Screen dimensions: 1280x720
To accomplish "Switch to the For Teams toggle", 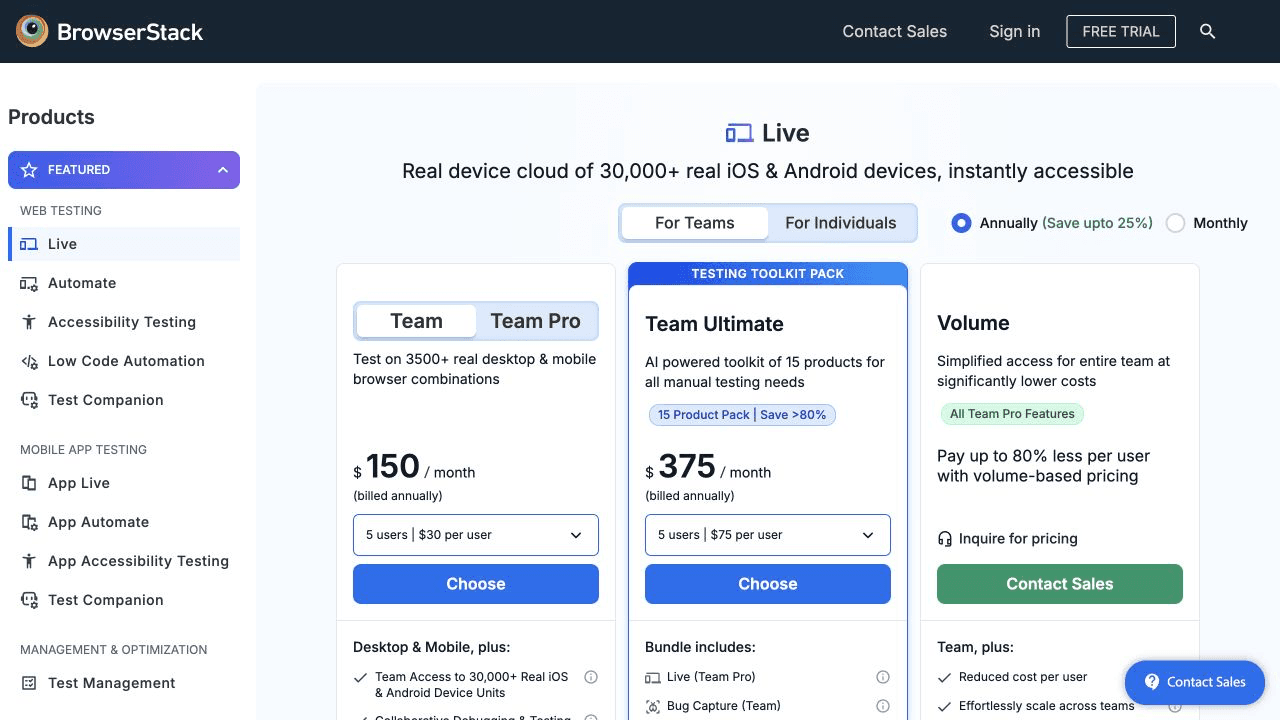I will (695, 223).
